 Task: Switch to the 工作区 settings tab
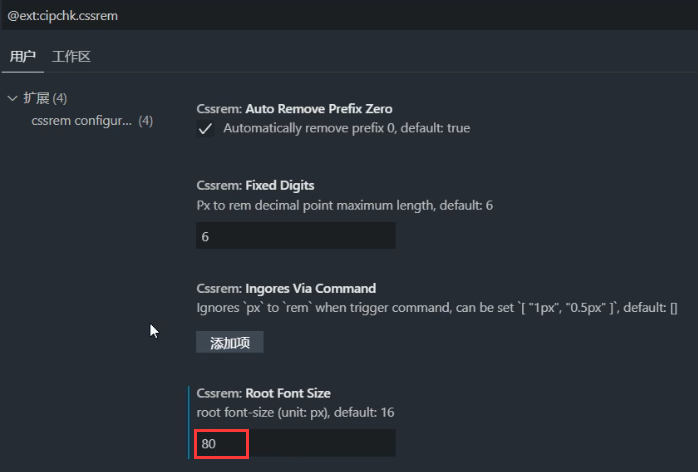coord(71,56)
